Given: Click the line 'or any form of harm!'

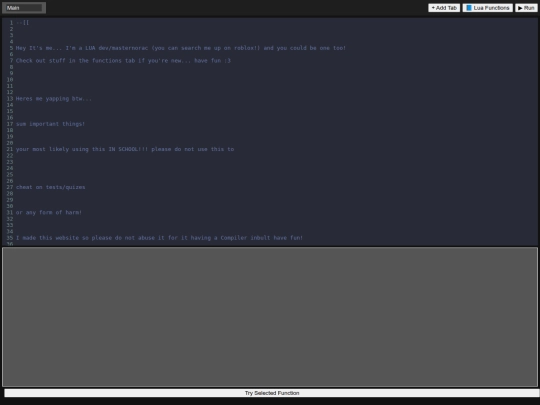Looking at the screenshot, I should click(x=49, y=212).
